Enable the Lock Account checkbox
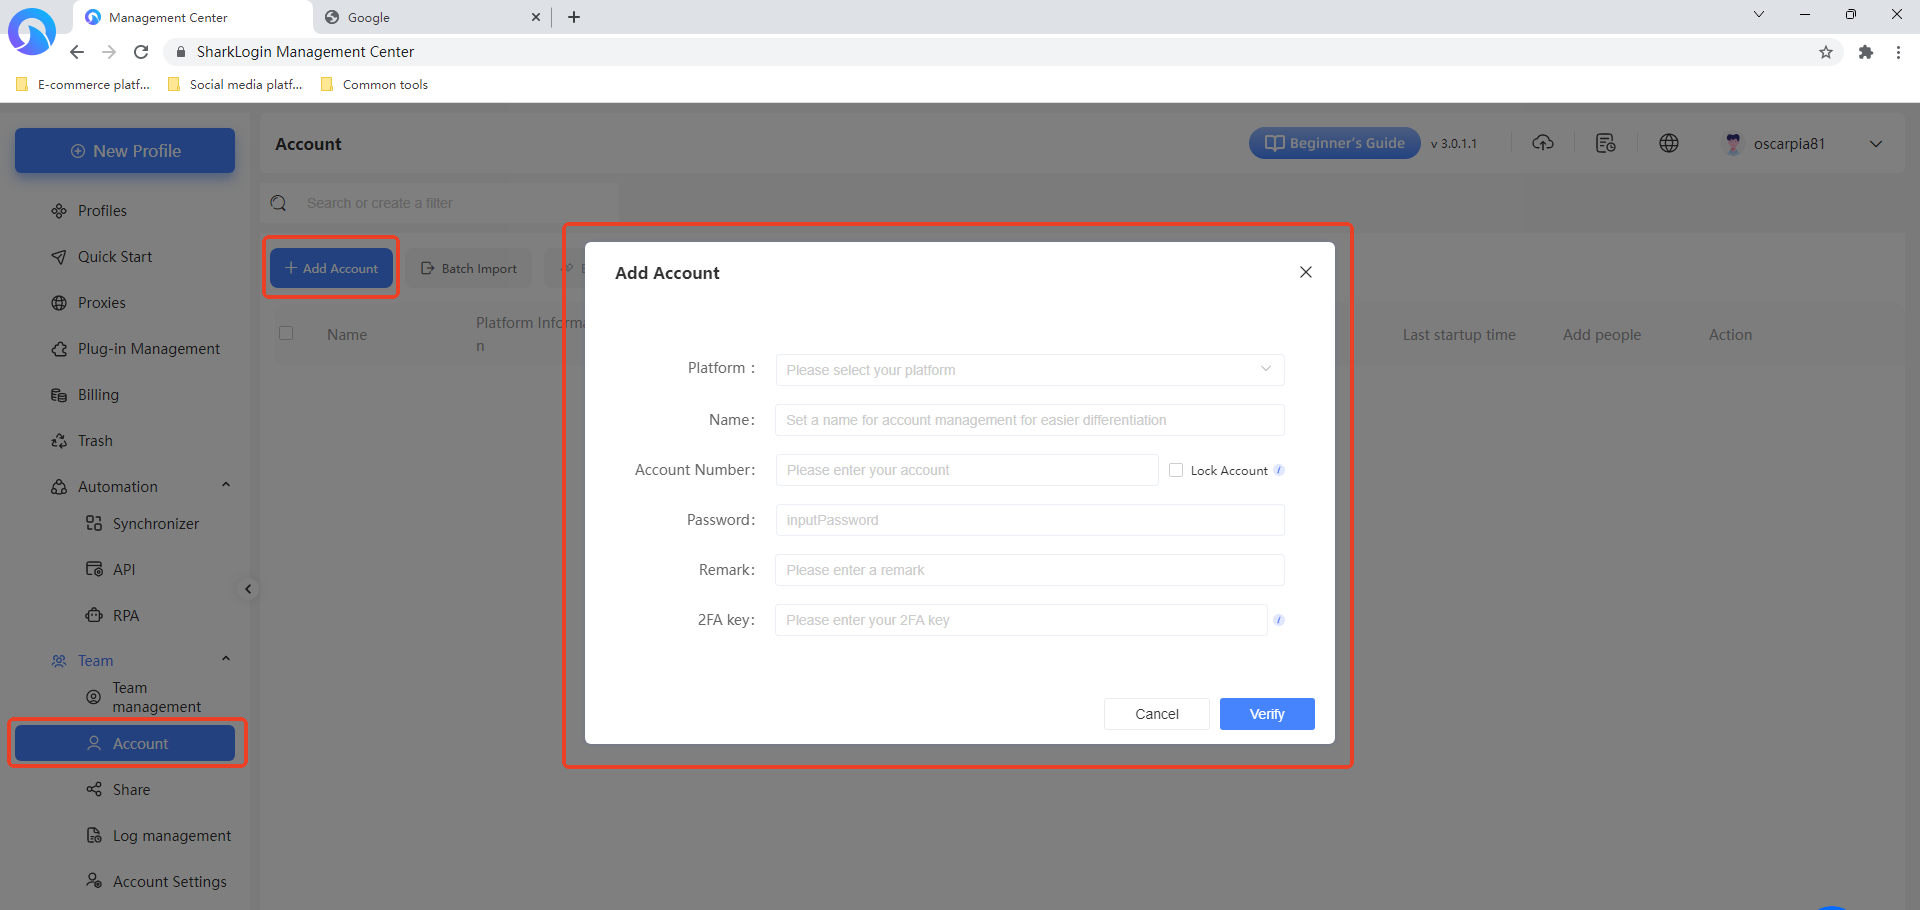1920x910 pixels. click(1176, 470)
